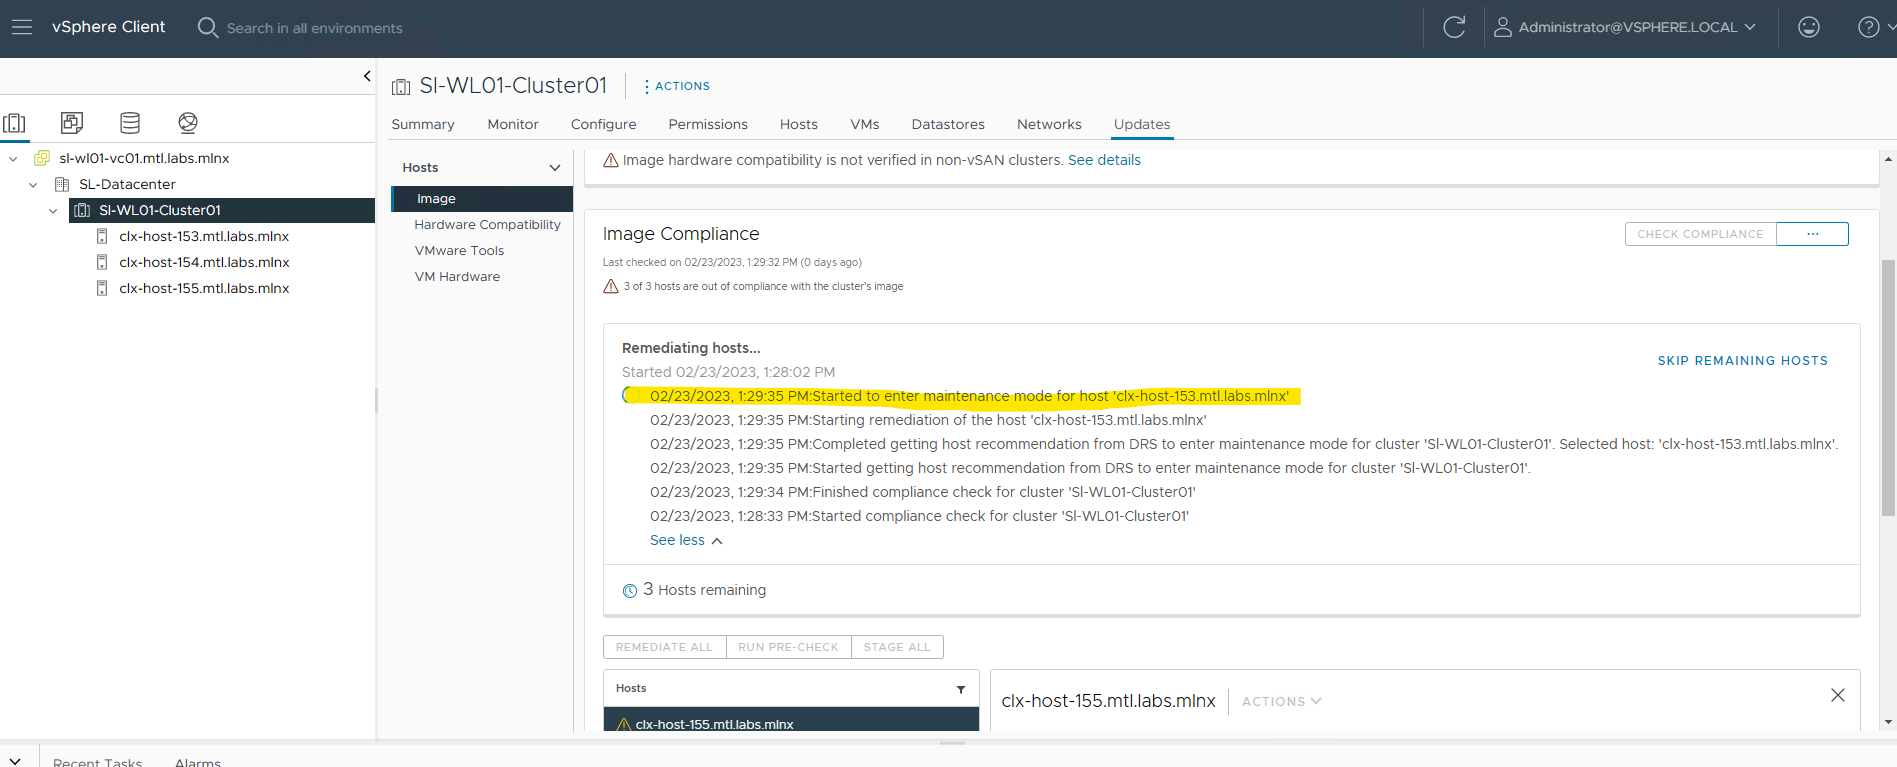Click the scrollbar down arrow
Image resolution: width=1897 pixels, height=767 pixels.
coord(1888,721)
